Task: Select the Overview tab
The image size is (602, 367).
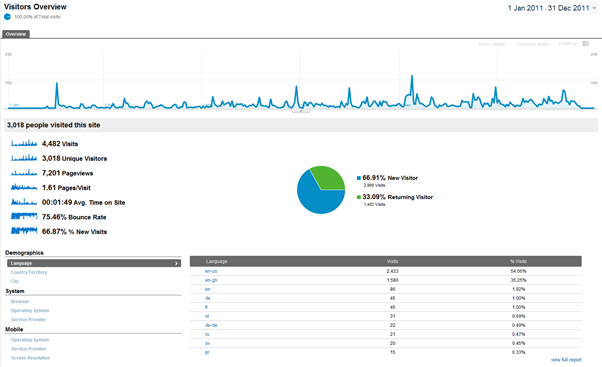Action: (16, 34)
